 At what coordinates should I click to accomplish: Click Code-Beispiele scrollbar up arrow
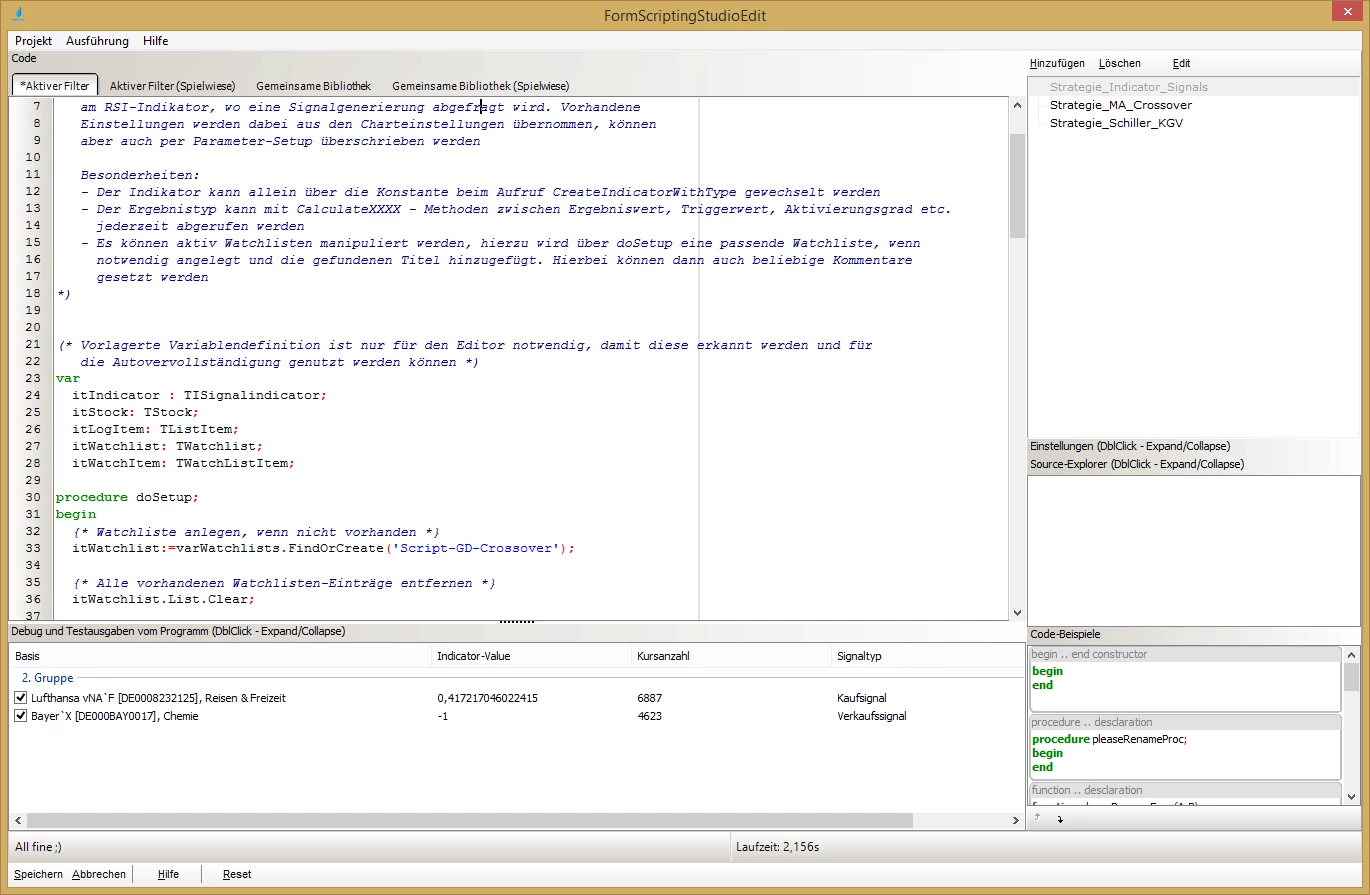pyautogui.click(x=1352, y=654)
